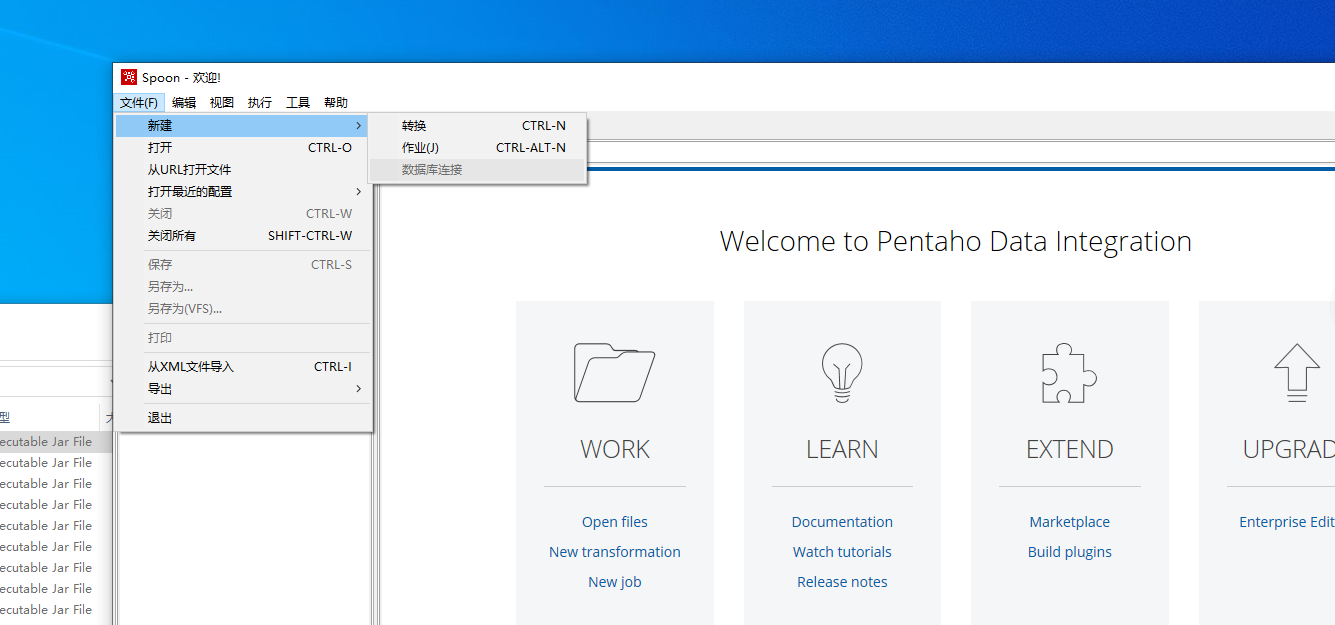Click the New transformation link
The width and height of the screenshot is (1335, 625).
coord(615,552)
